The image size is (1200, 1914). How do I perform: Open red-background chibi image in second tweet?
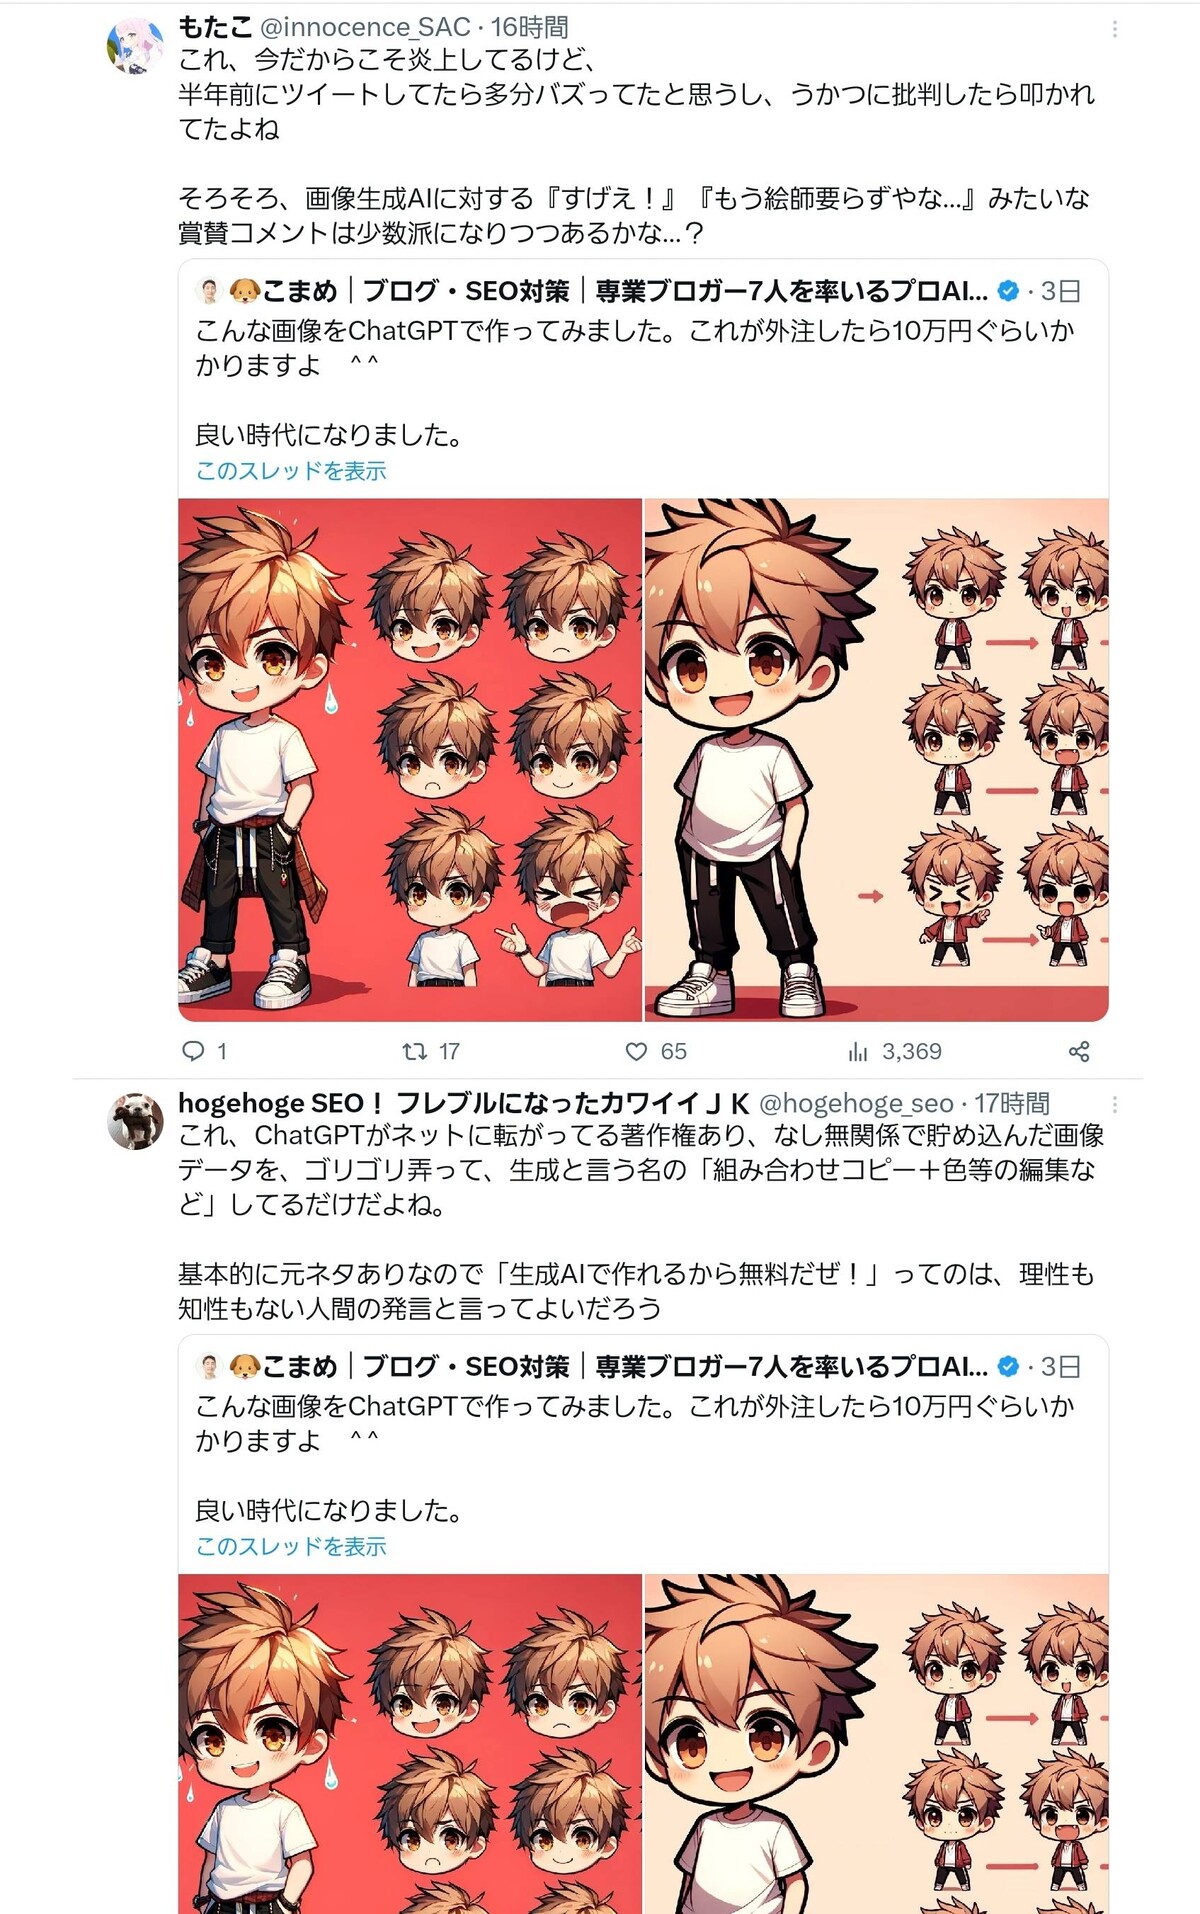click(410, 1744)
